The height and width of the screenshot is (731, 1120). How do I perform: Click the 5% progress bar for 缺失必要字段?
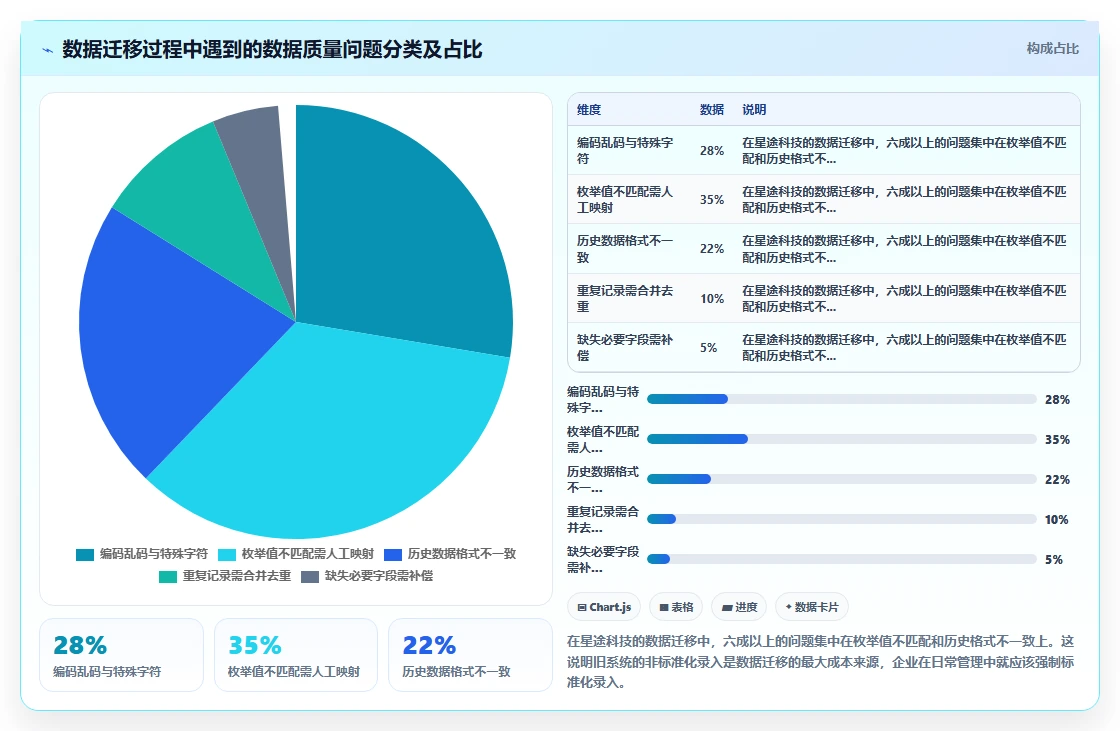[x=841, y=560]
